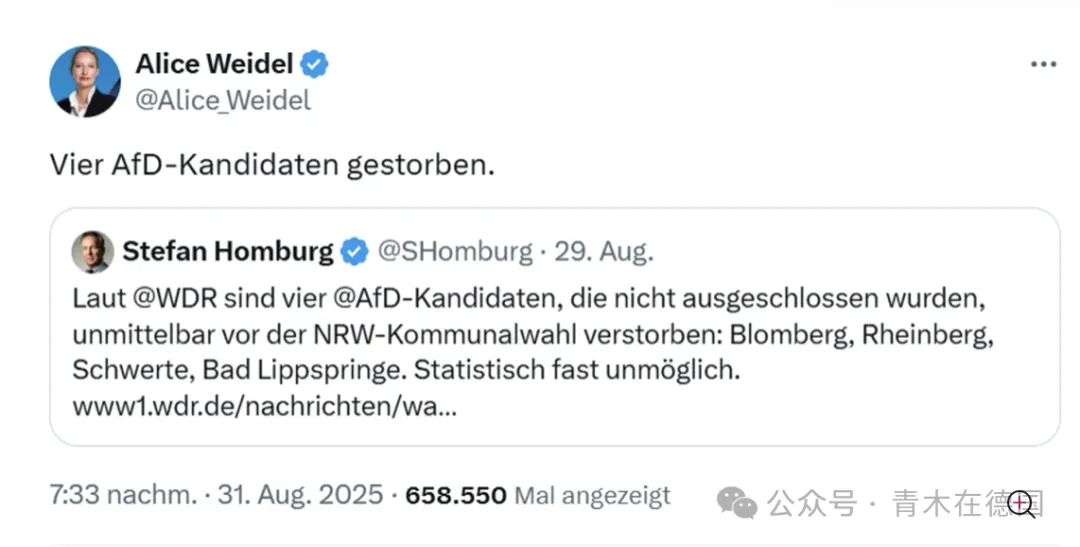Click Alice Weidel's blue verified badge
The image size is (1080, 547).
click(x=316, y=65)
